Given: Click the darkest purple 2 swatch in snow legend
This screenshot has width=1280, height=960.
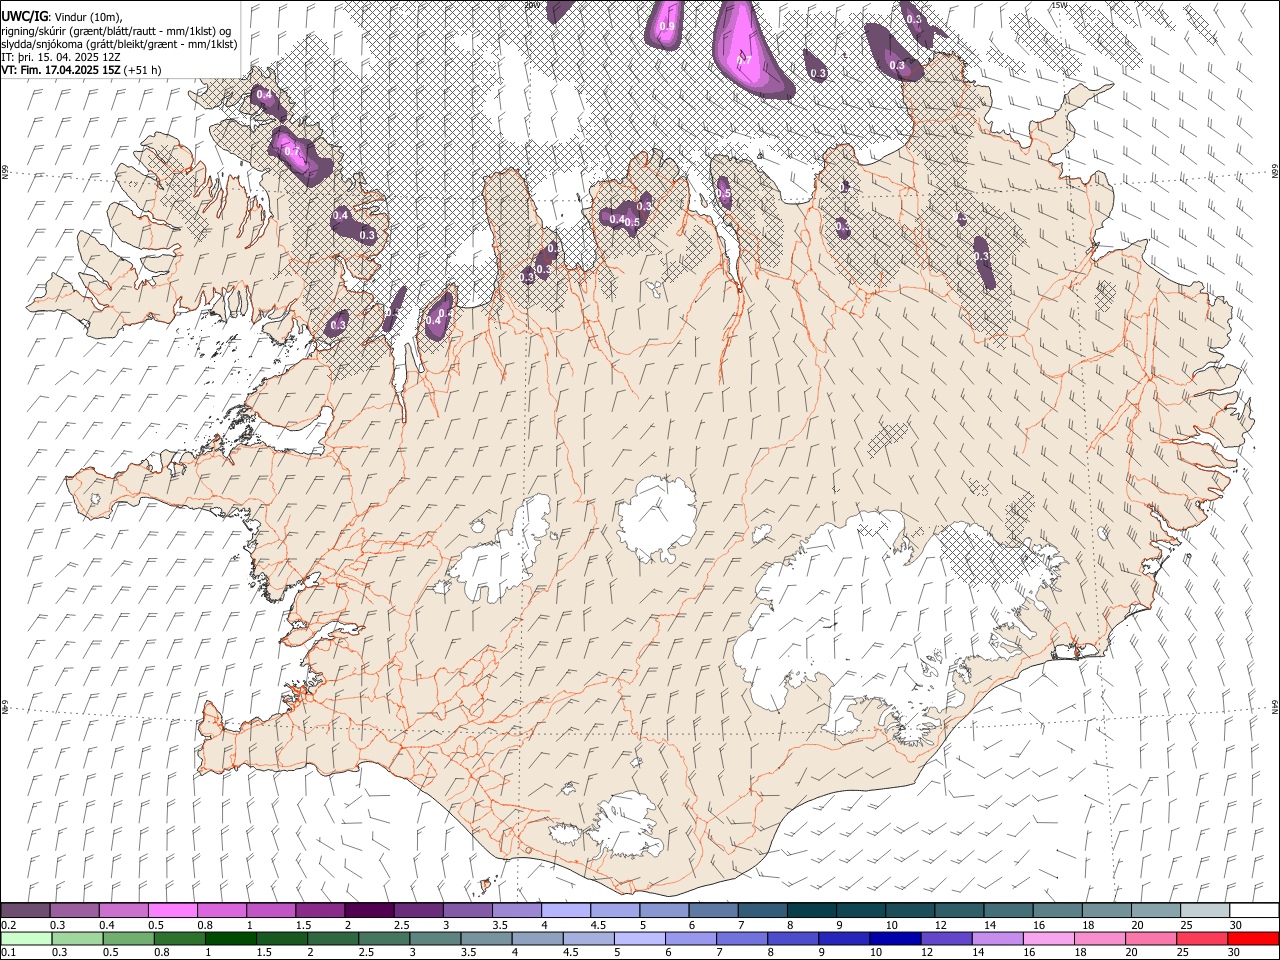Looking at the screenshot, I should tap(368, 911).
